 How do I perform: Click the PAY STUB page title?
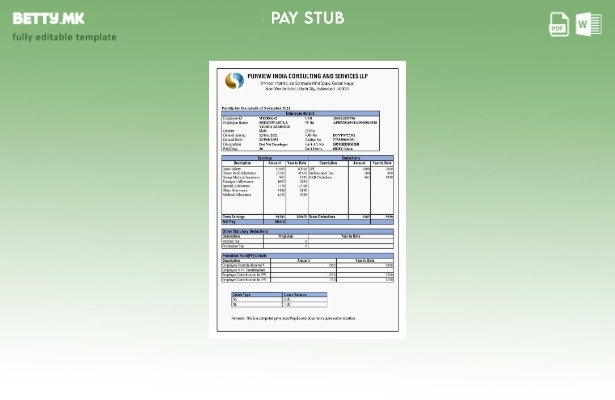coord(307,18)
